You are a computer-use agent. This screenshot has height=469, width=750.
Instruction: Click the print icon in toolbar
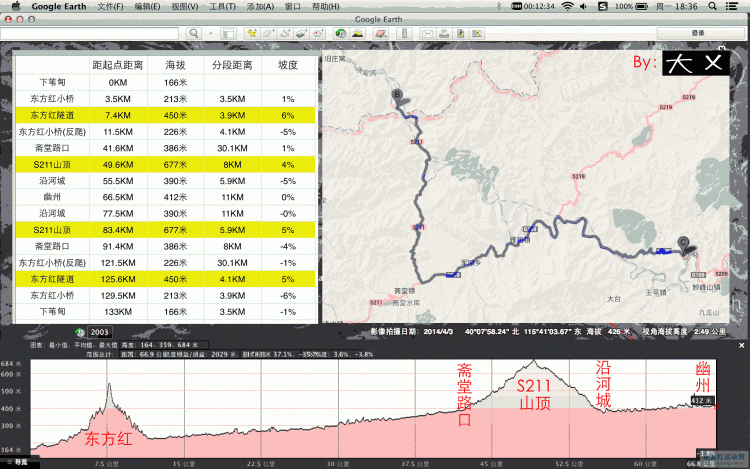443,33
